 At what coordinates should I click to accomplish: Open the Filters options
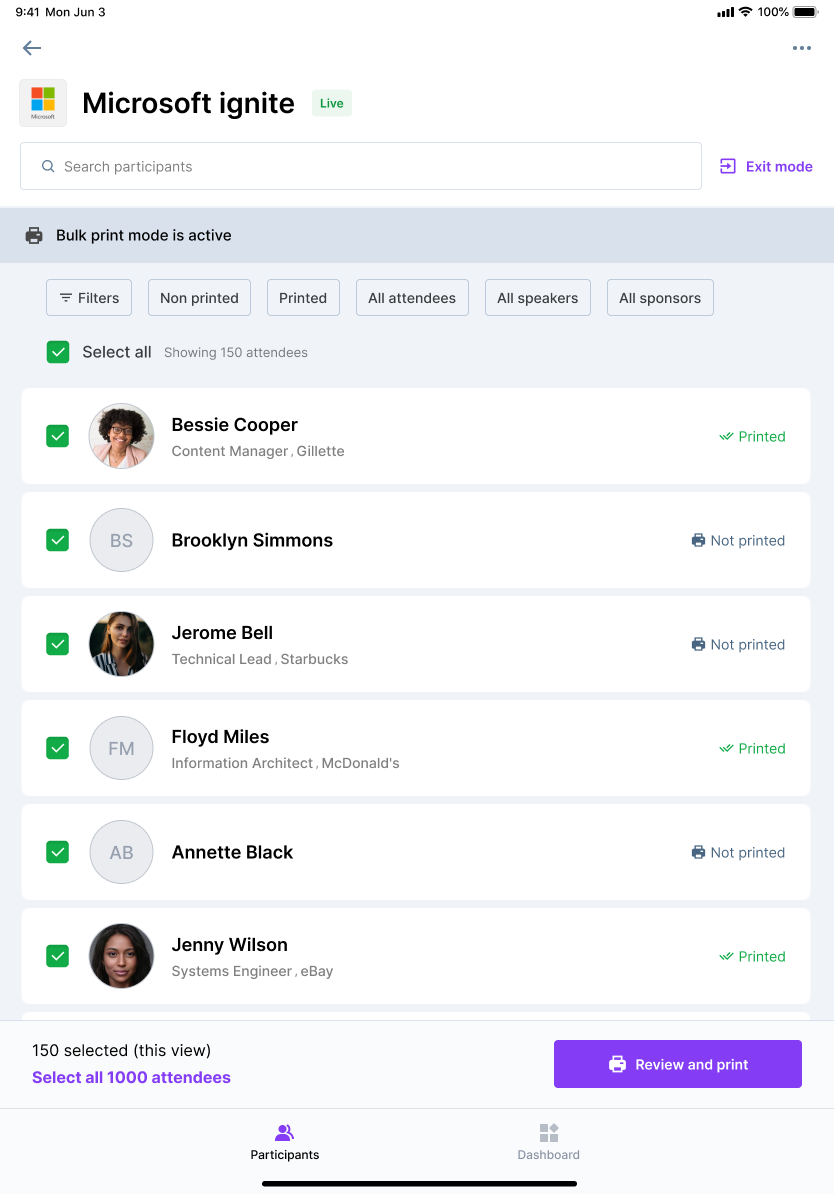(89, 298)
